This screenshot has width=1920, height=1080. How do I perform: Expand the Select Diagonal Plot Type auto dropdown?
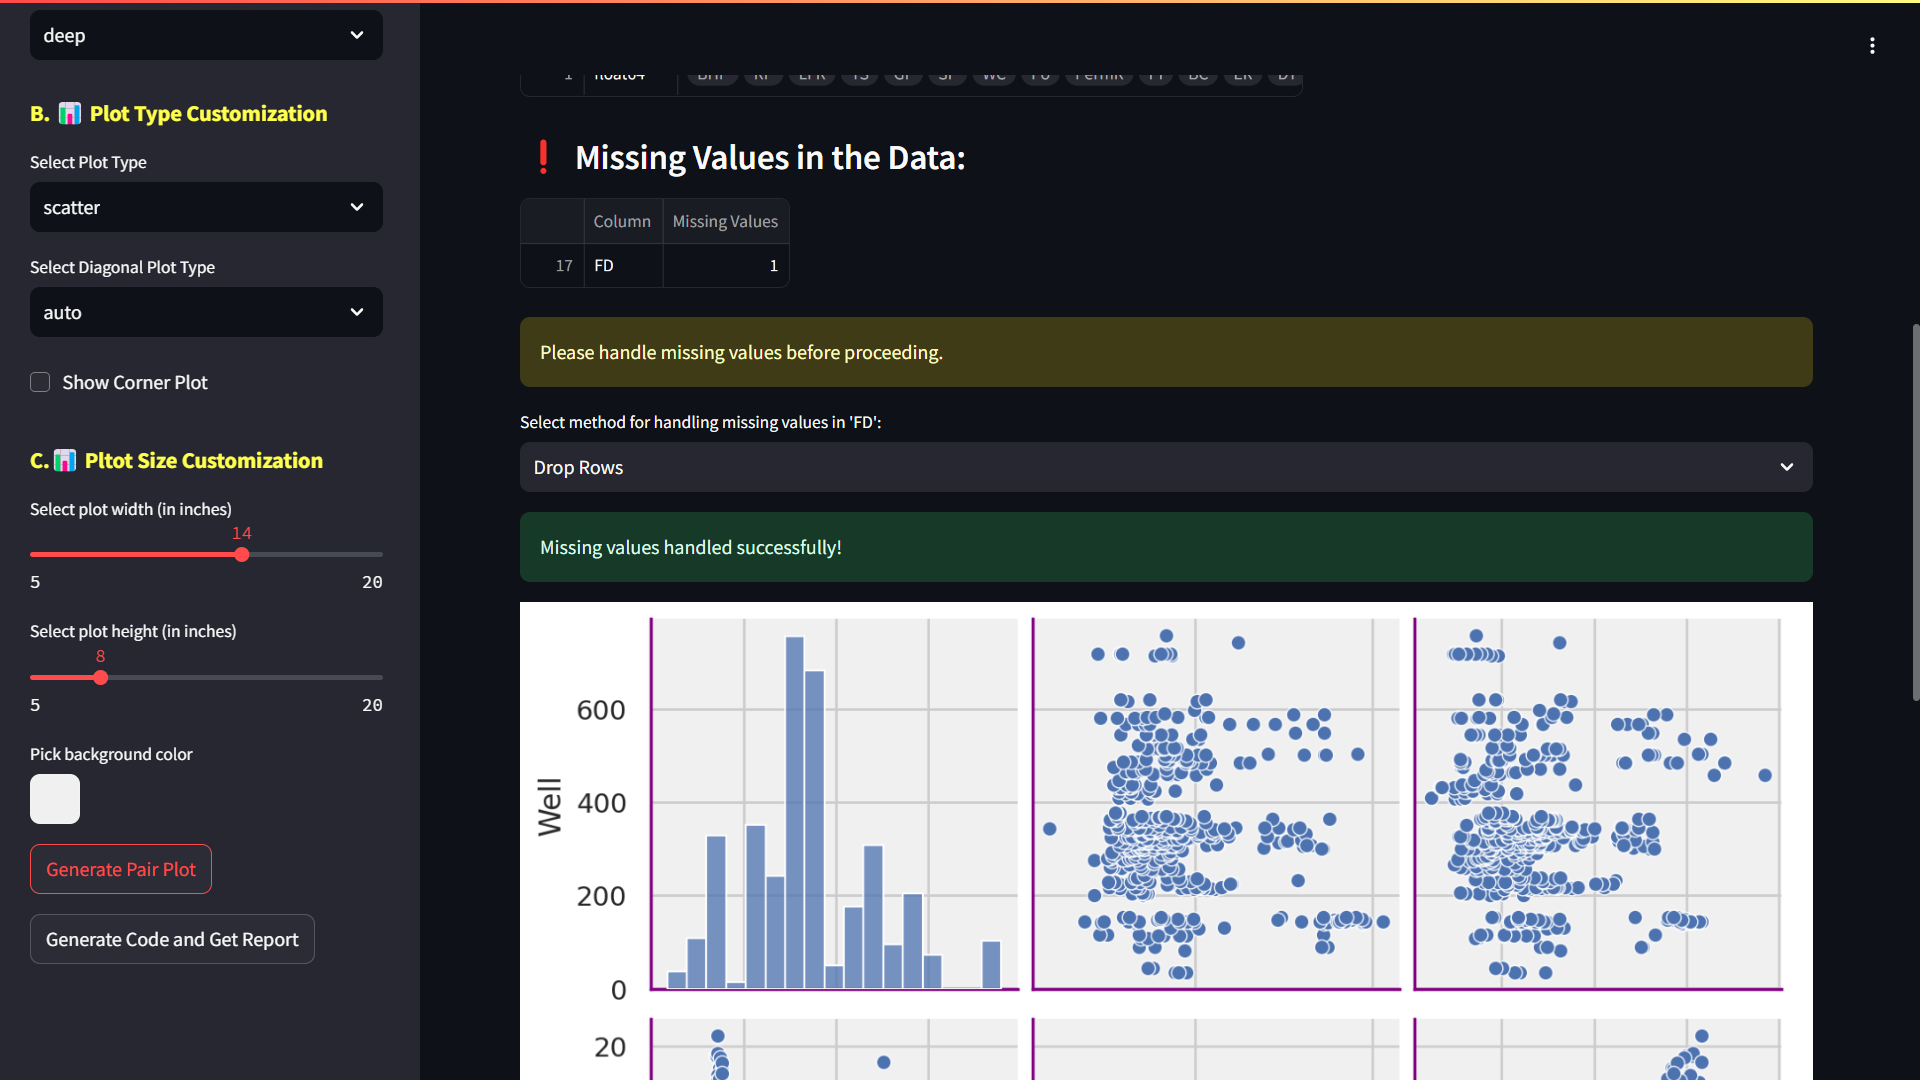click(x=206, y=312)
